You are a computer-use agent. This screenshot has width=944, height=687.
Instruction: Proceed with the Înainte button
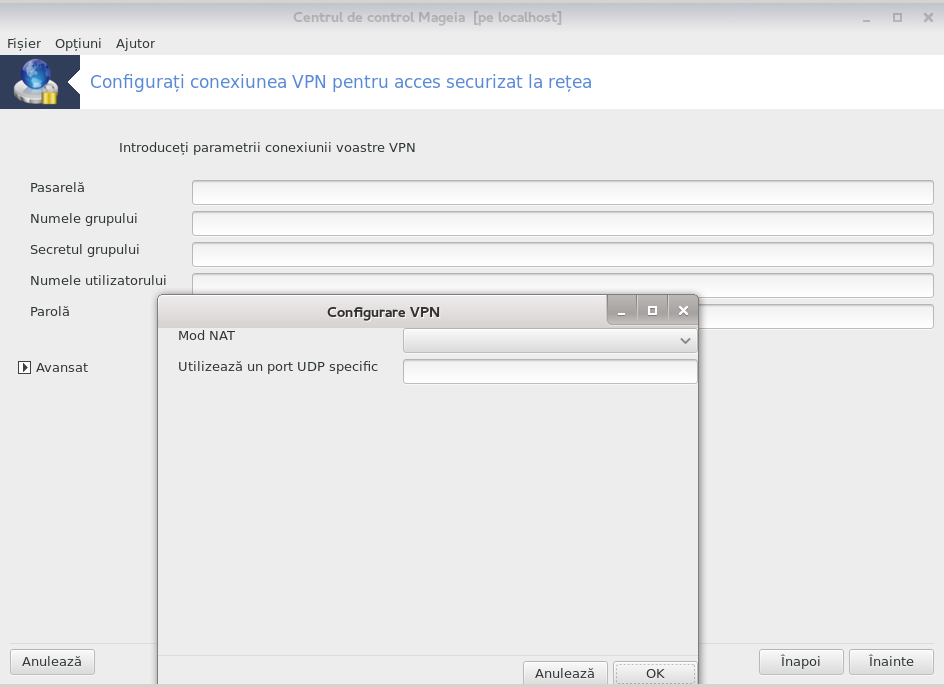click(x=891, y=662)
